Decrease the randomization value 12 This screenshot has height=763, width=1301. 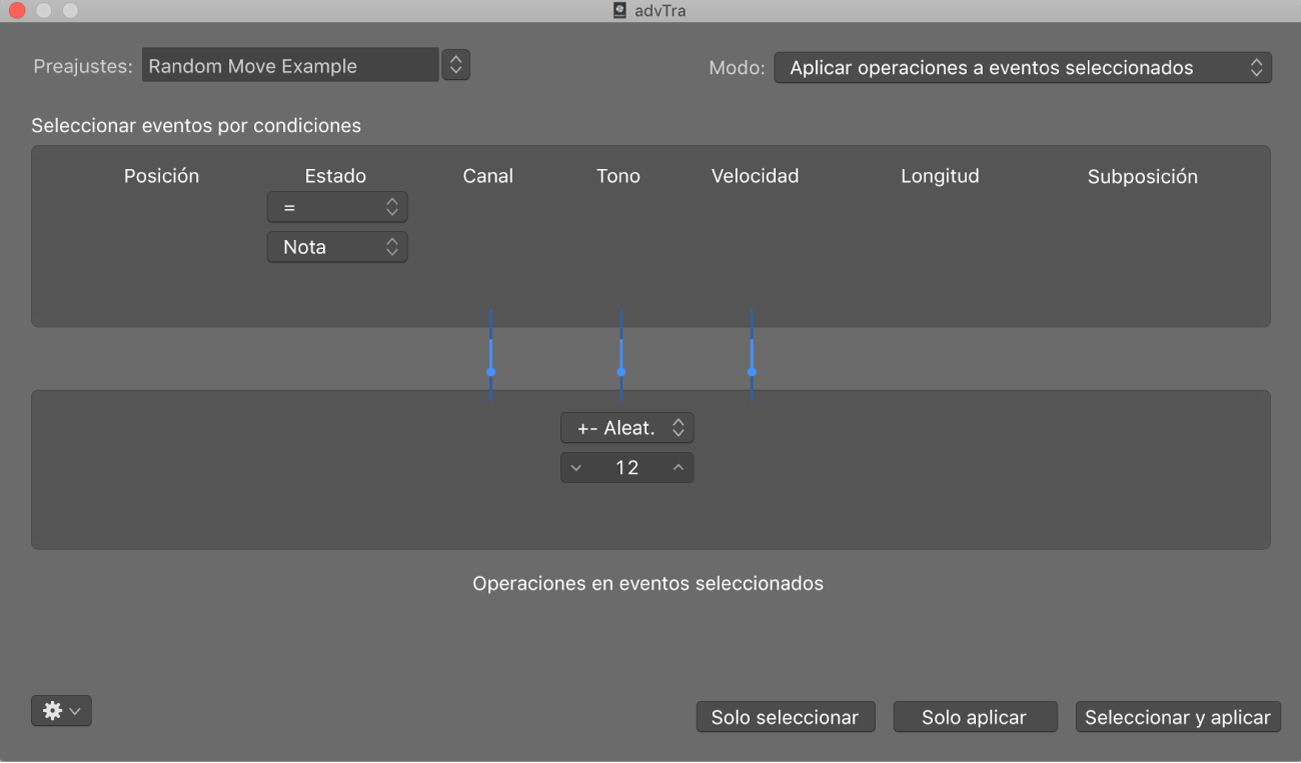[576, 467]
